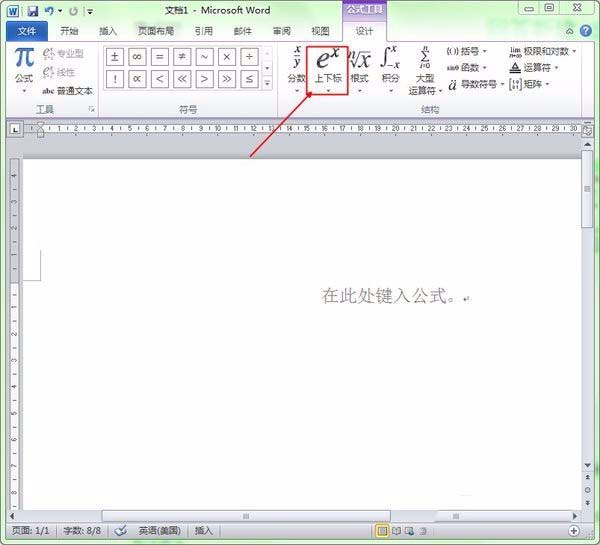Open the 大型运算符 large operator dropdown
Image resolution: width=600 pixels, height=545 pixels.
(425, 71)
